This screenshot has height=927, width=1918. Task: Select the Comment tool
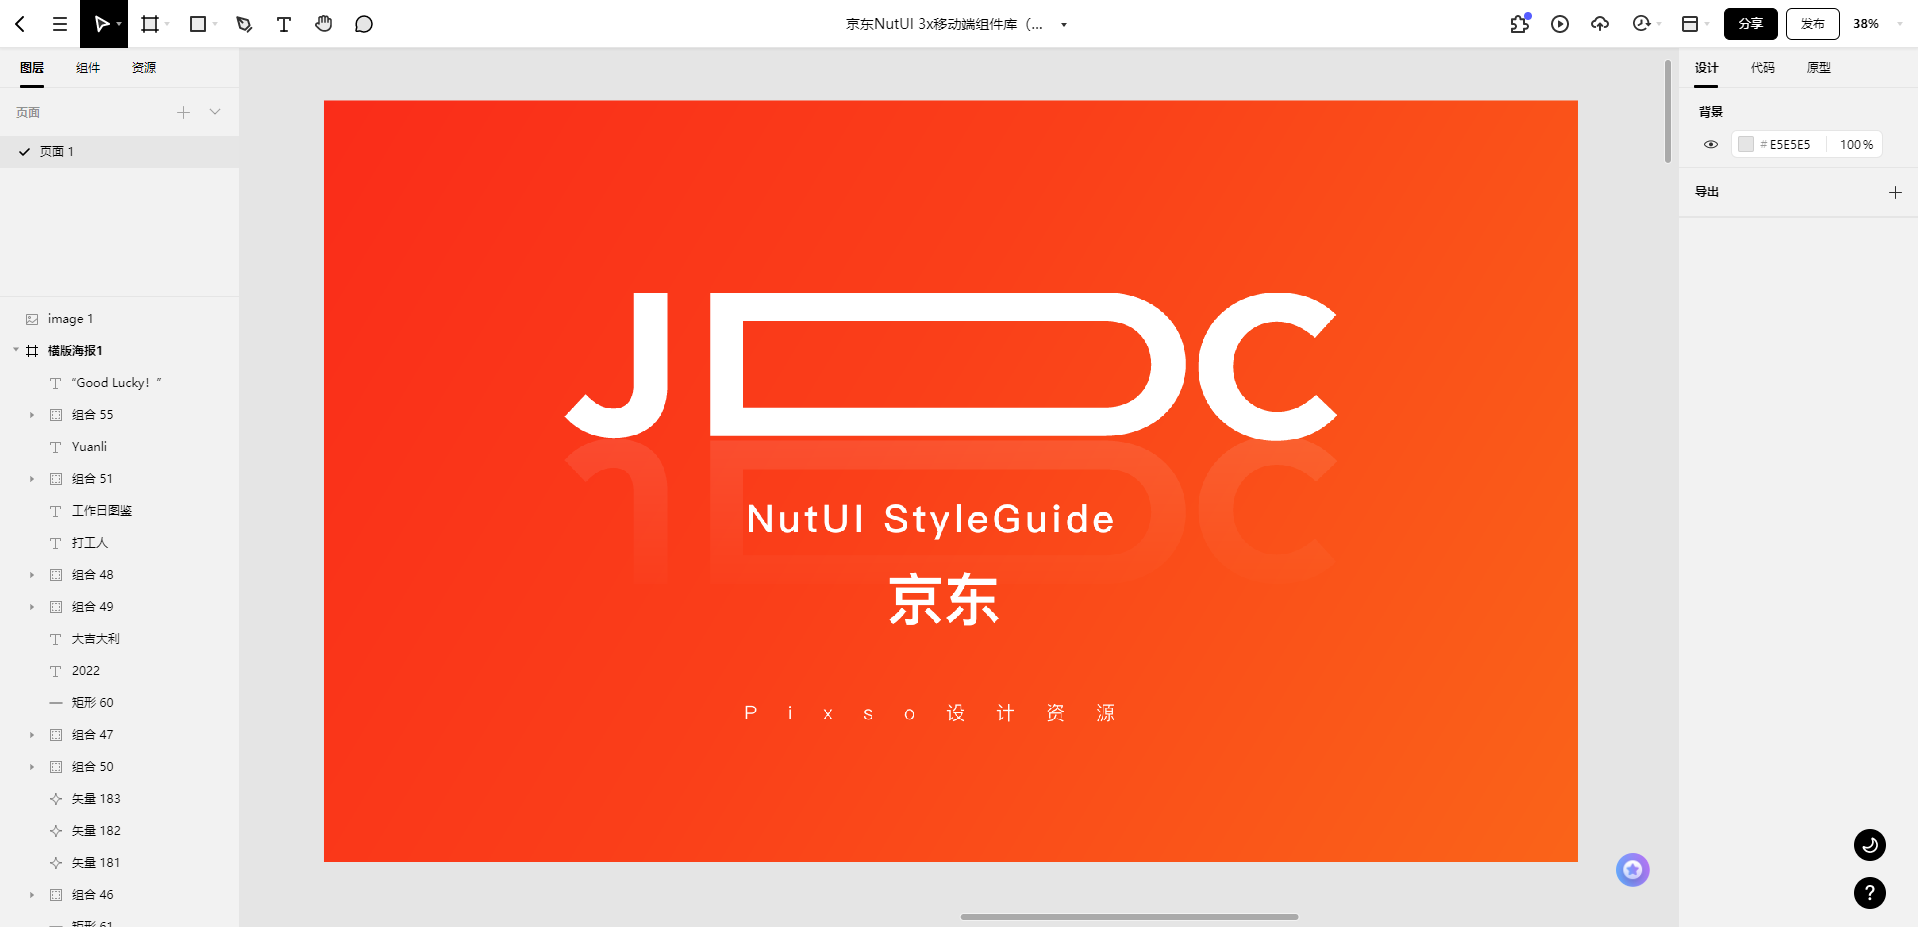(x=364, y=24)
